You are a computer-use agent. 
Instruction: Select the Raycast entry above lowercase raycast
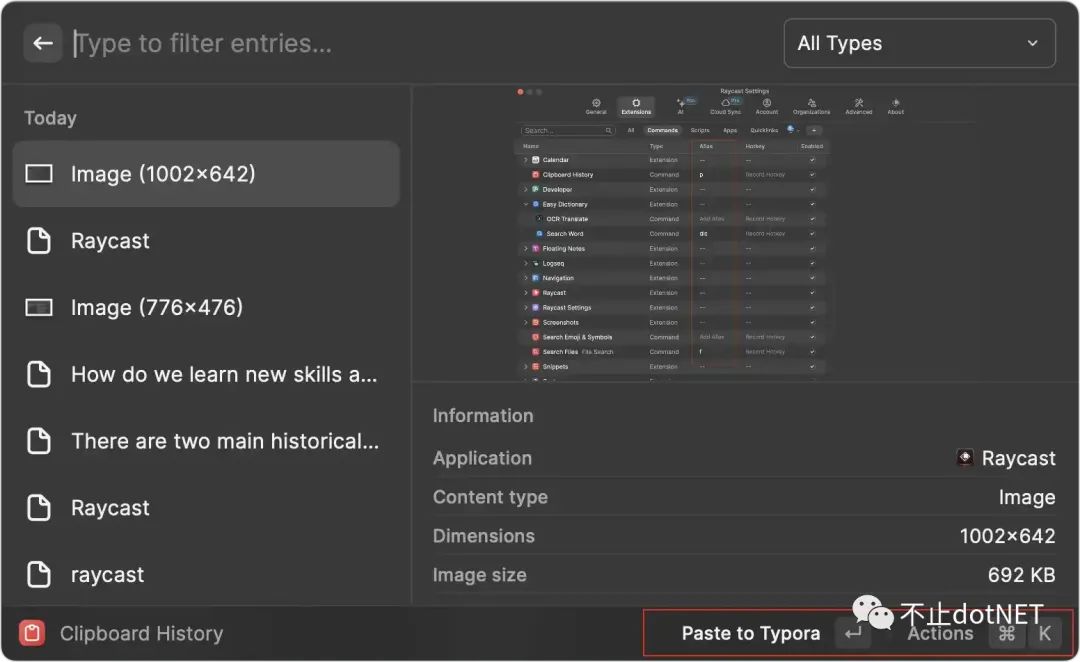point(206,508)
